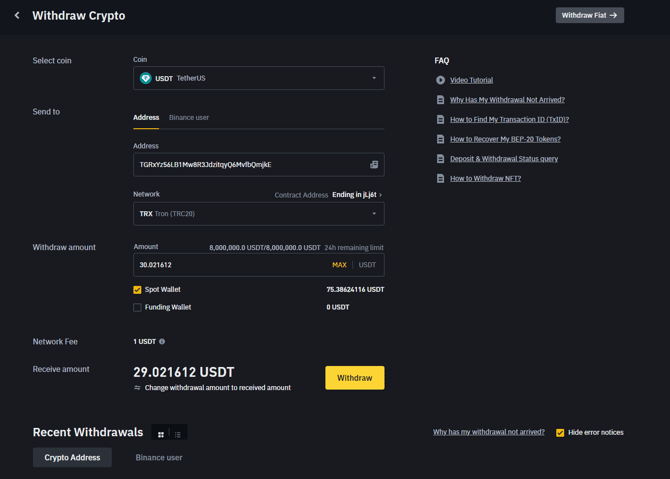This screenshot has height=479, width=670.
Task: Click the 1 USDT network fee value
Action: tap(144, 341)
